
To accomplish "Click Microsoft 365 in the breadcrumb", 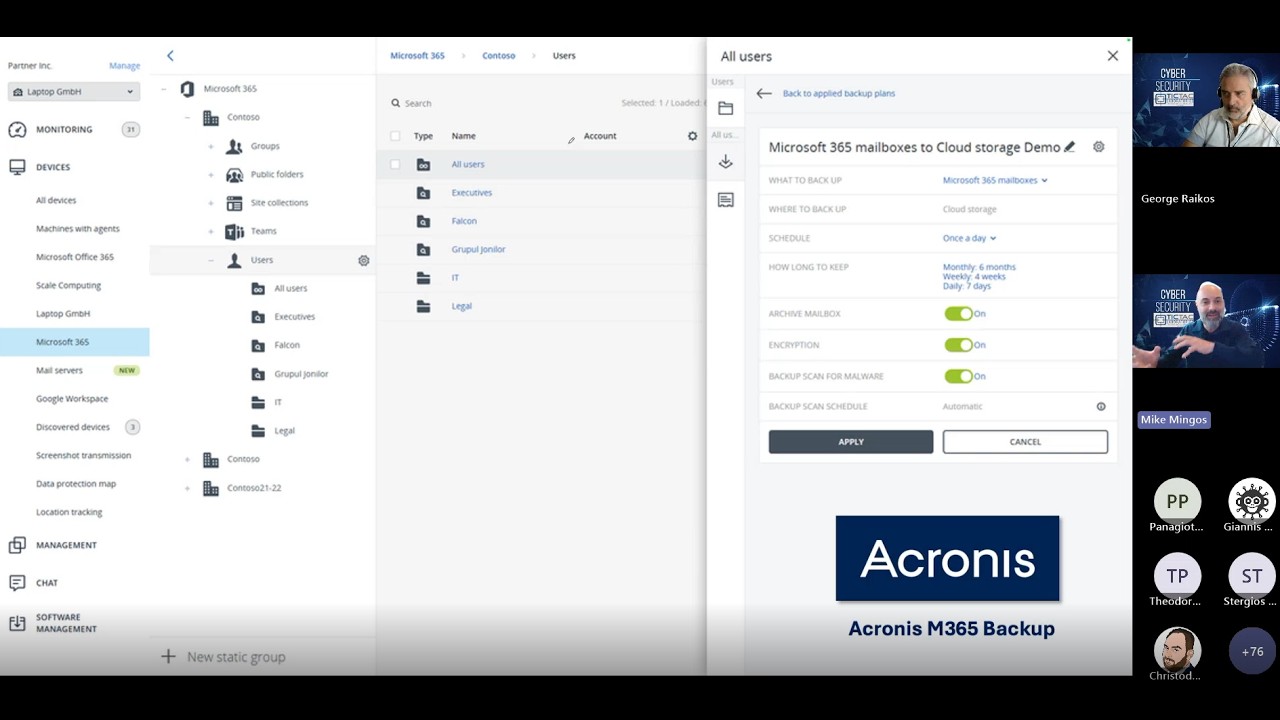I will point(417,56).
